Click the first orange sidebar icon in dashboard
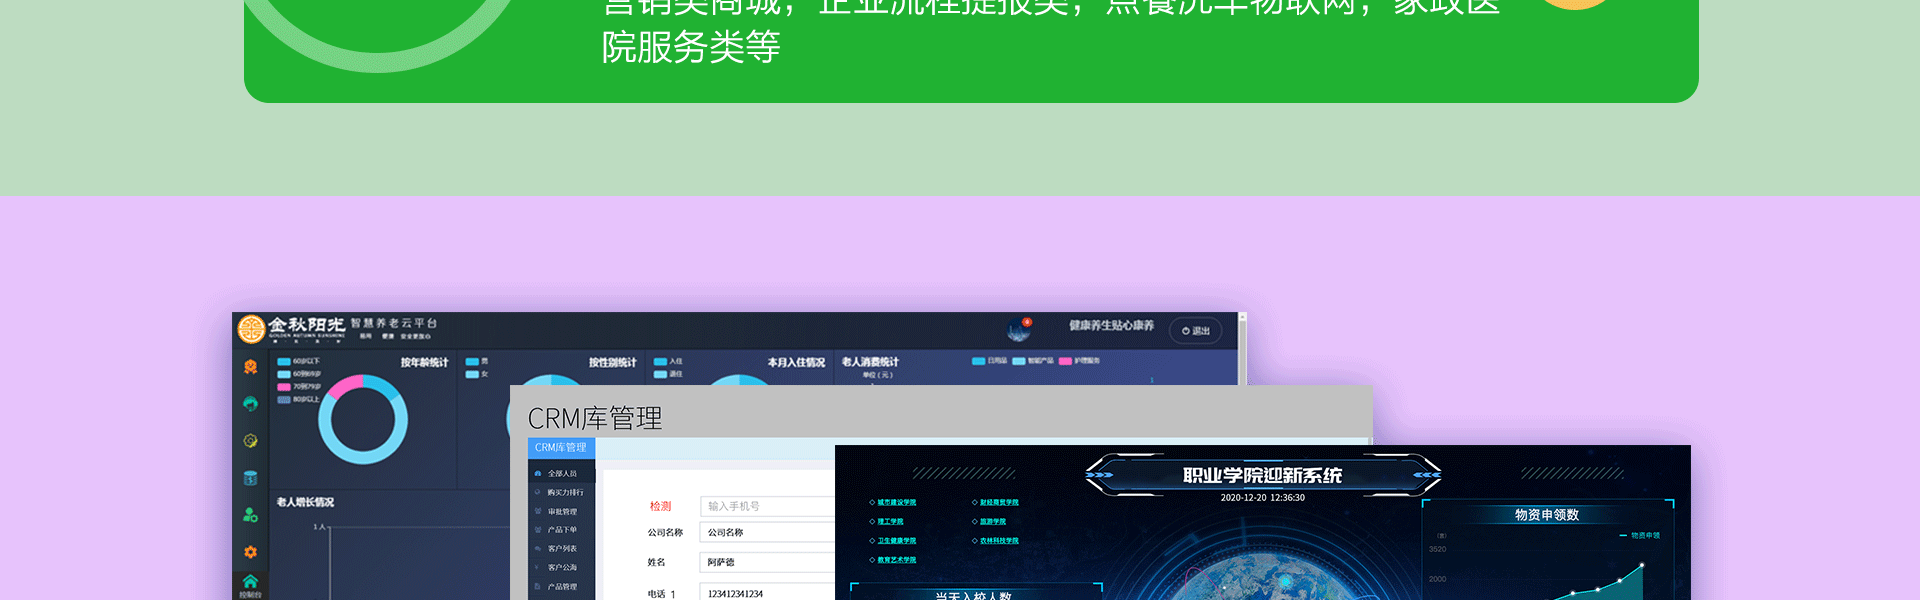1920x600 pixels. point(251,367)
